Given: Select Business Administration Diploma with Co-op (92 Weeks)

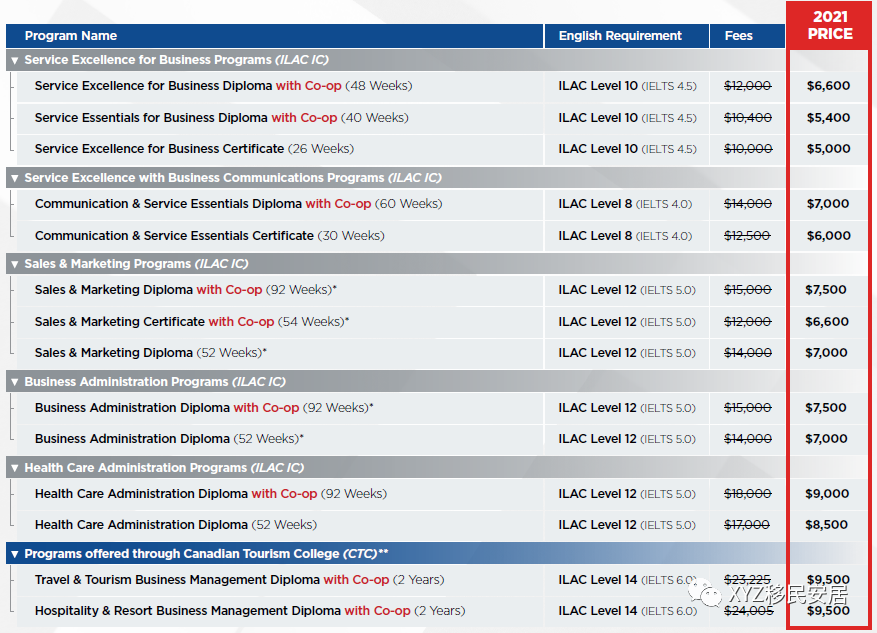Looking at the screenshot, I should 204,408.
